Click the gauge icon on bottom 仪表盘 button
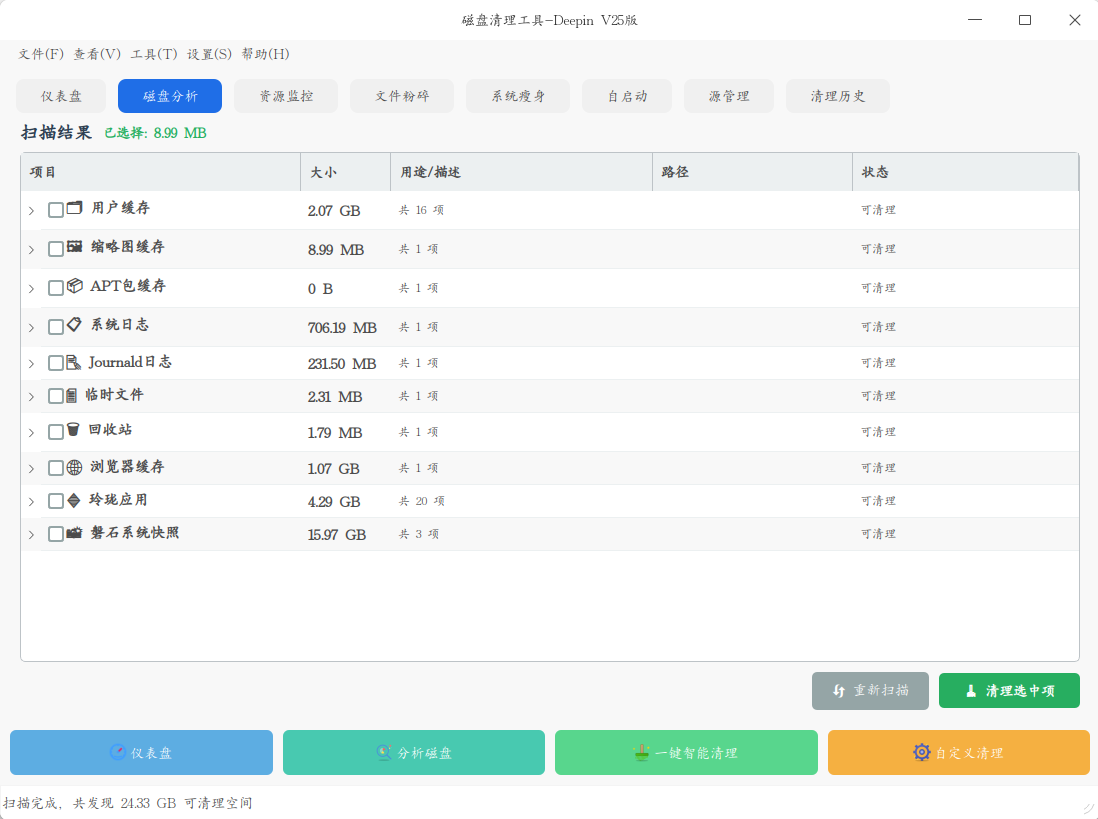The image size is (1098, 819). pos(118,752)
